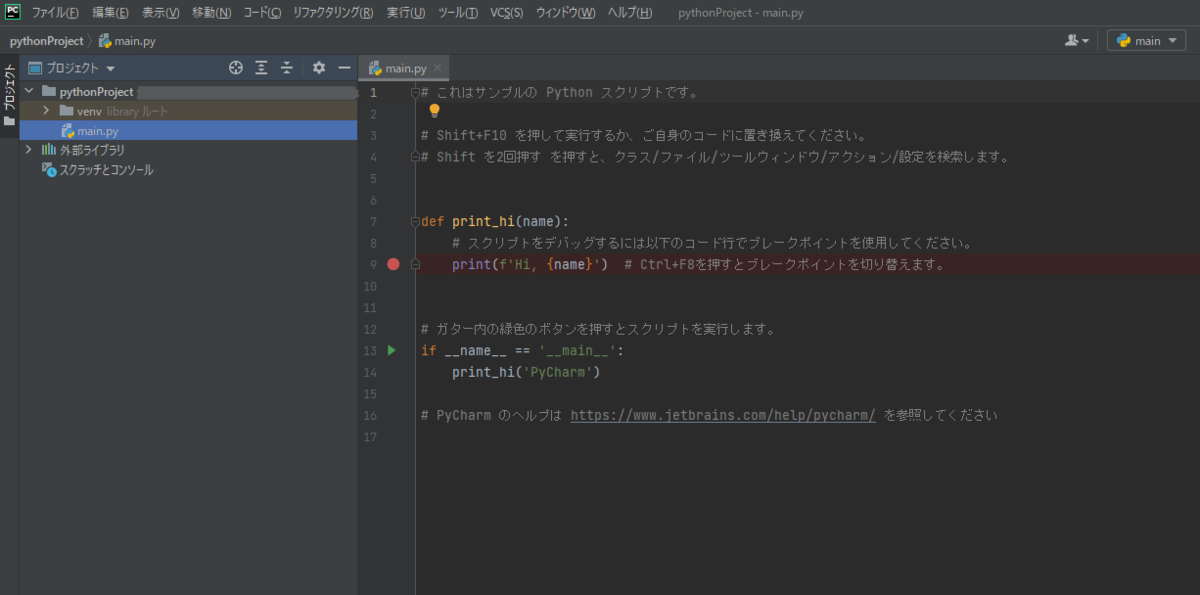Collapse the pythonProject tree root
This screenshot has width=1200, height=595.
click(x=29, y=91)
